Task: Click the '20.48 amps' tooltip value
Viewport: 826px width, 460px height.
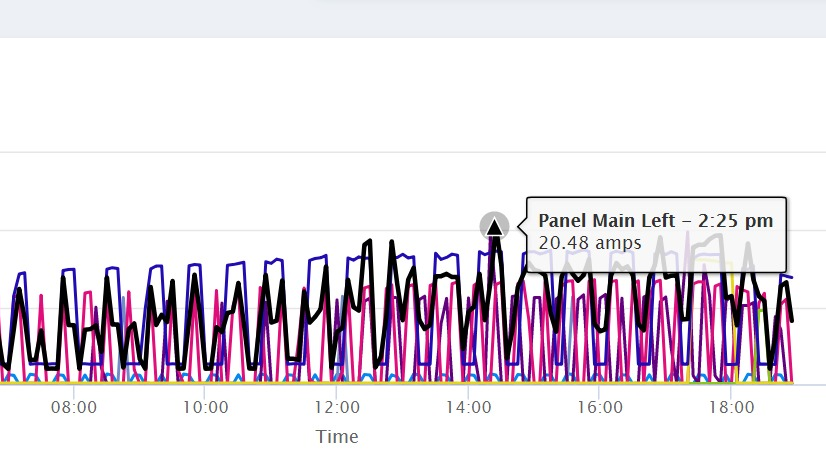Action: [590, 243]
